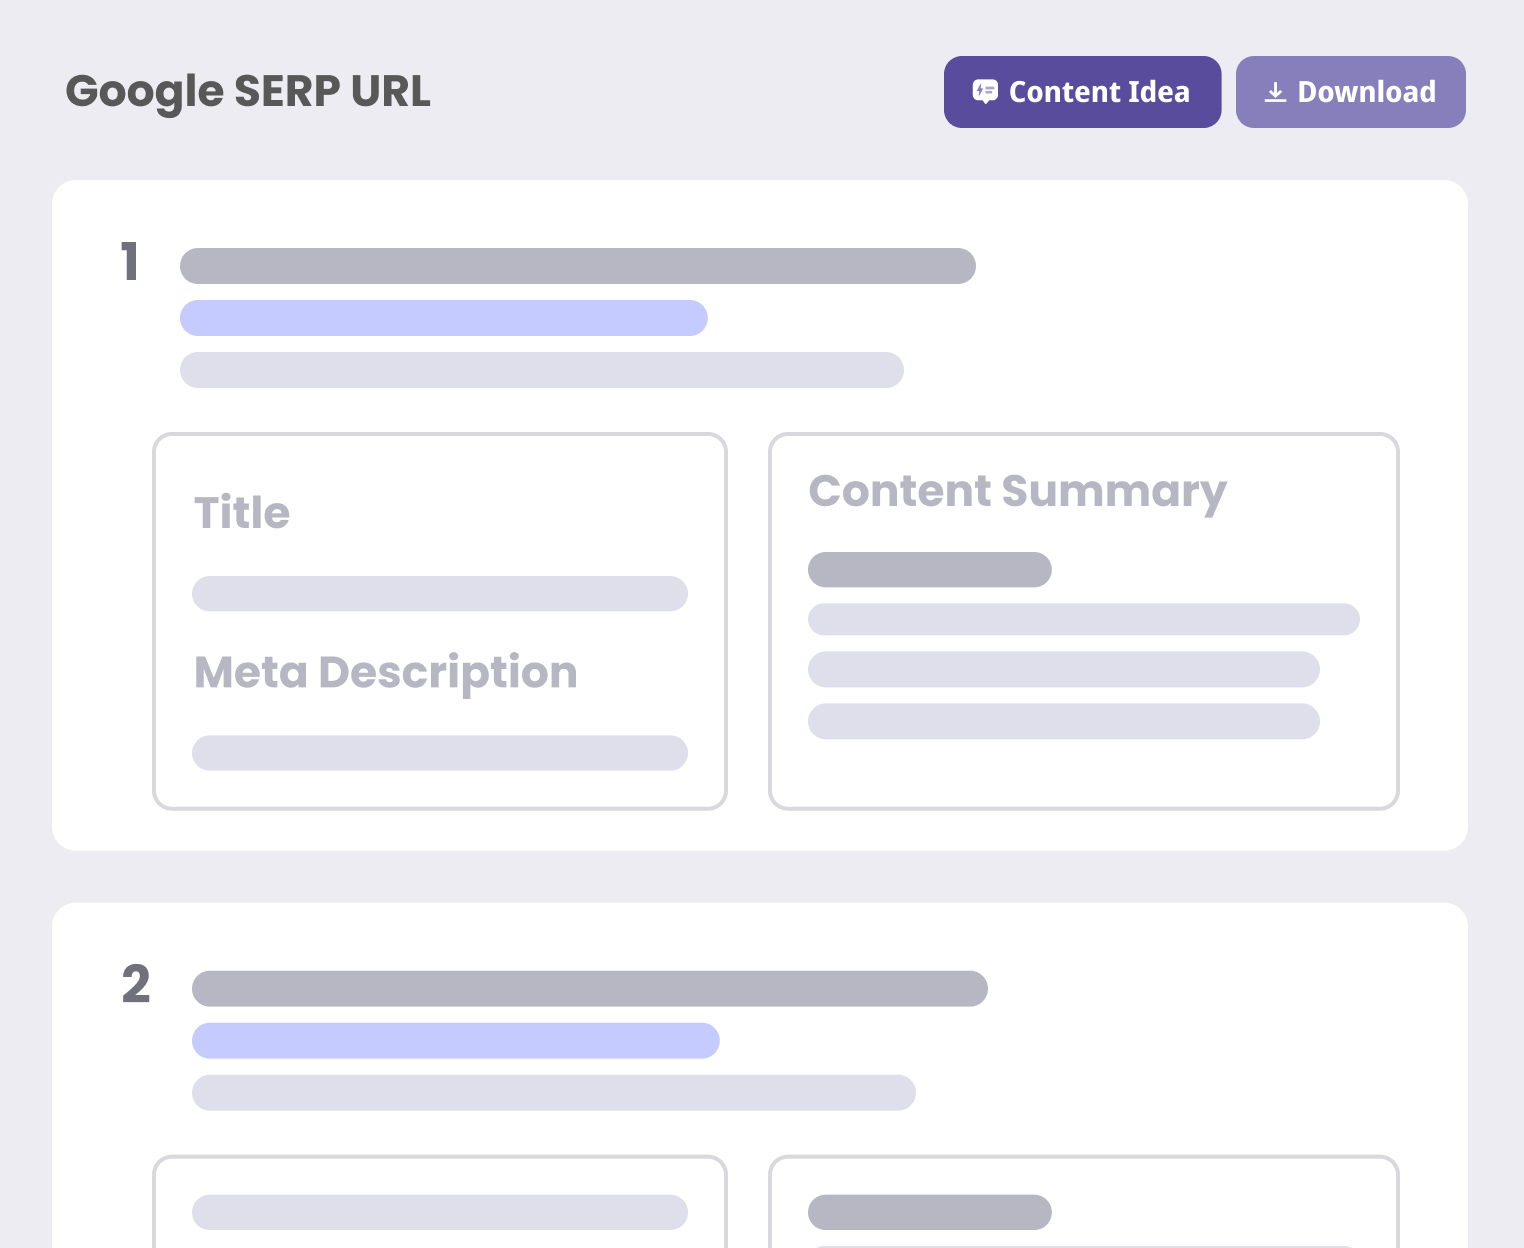Viewport: 1524px width, 1248px height.
Task: Select the last light line in Content Summary
Action: pyautogui.click(x=1063, y=721)
